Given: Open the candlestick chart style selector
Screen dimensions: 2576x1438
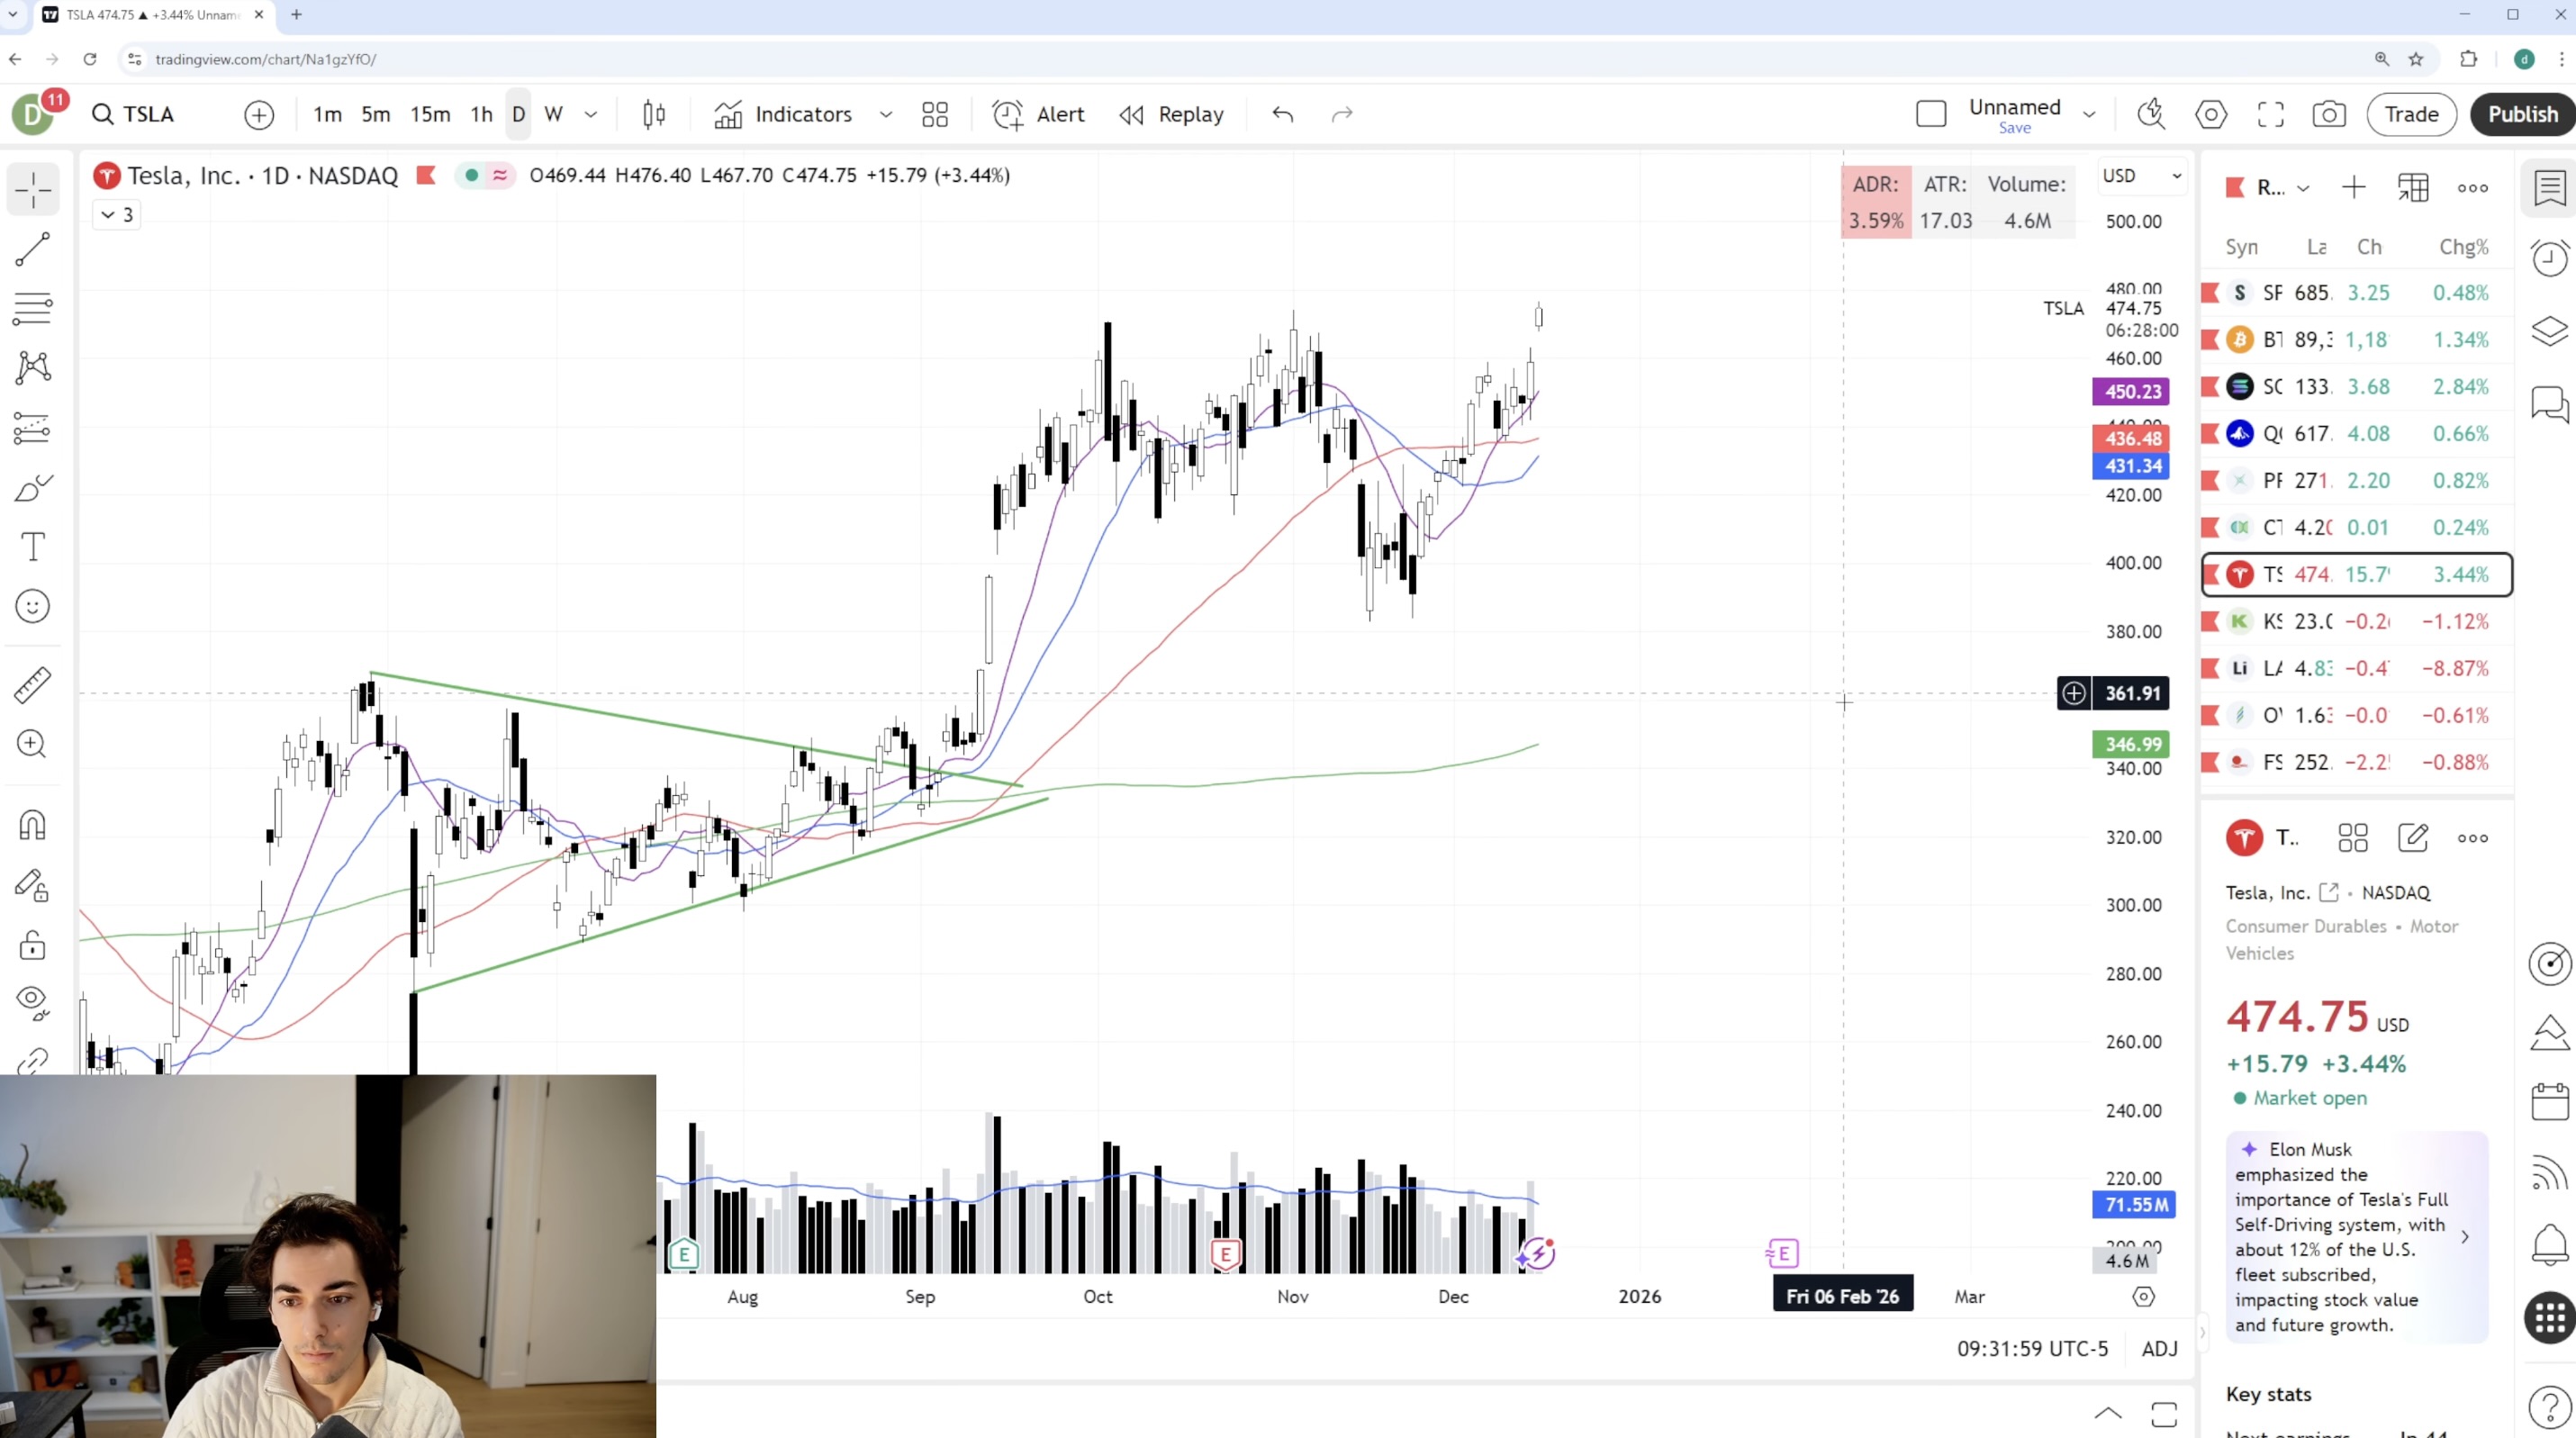Looking at the screenshot, I should point(654,115).
